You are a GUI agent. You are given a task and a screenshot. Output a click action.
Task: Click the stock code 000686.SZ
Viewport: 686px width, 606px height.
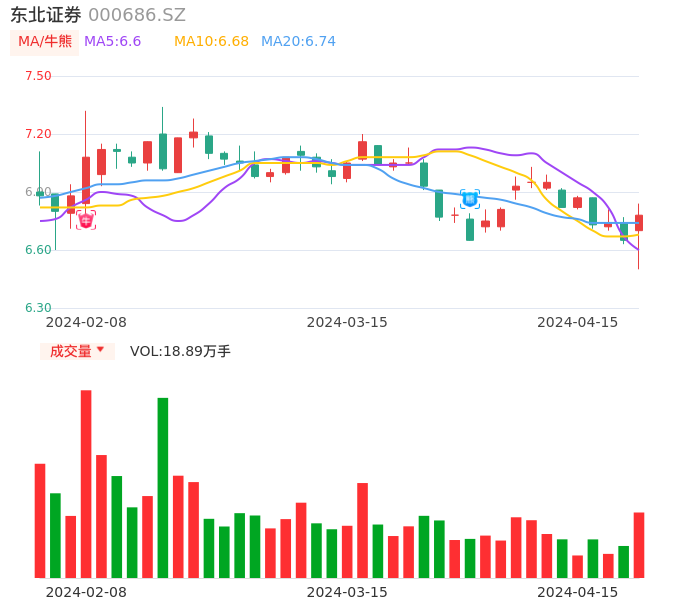[x=137, y=15]
